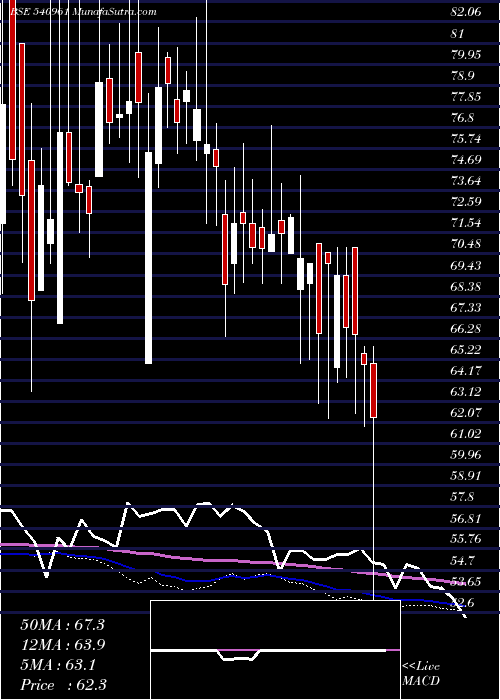500x700 pixels.
Task: Click the 74.69 price axis label
Action: tap(466, 160)
